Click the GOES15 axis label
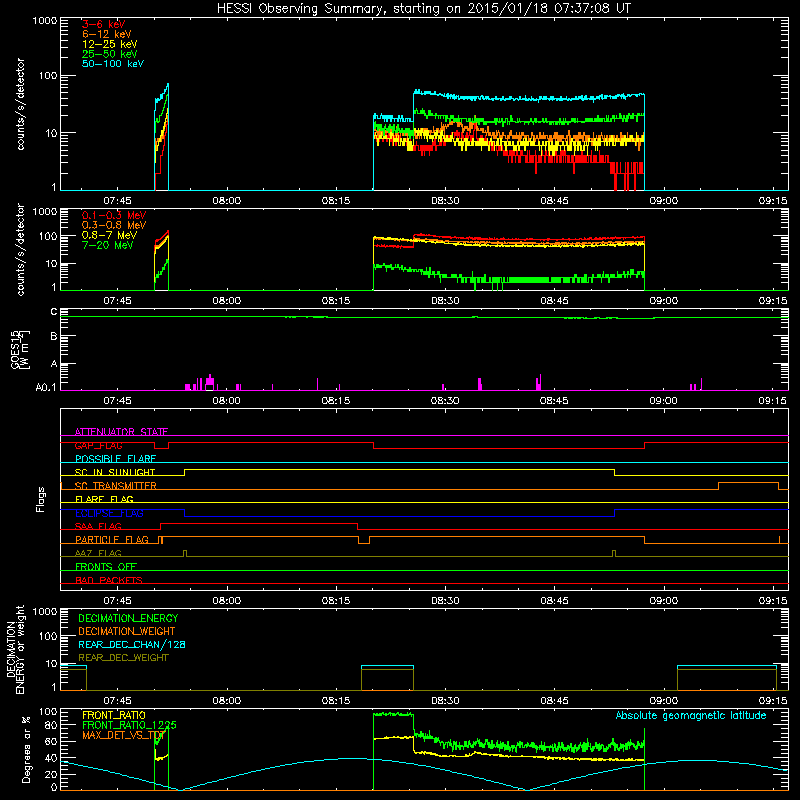Screen dimensions: 800x800 point(20,350)
